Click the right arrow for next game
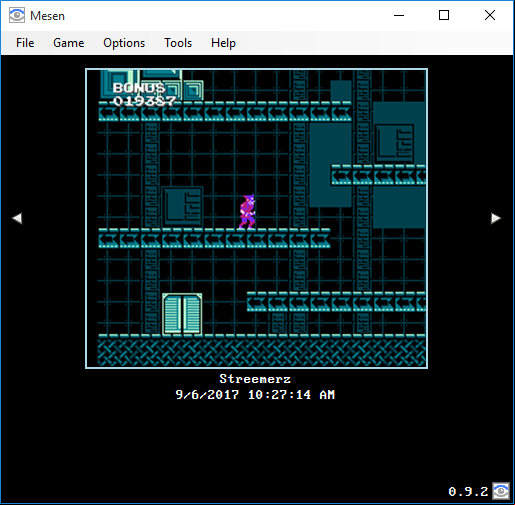This screenshot has width=515, height=505. pos(496,218)
